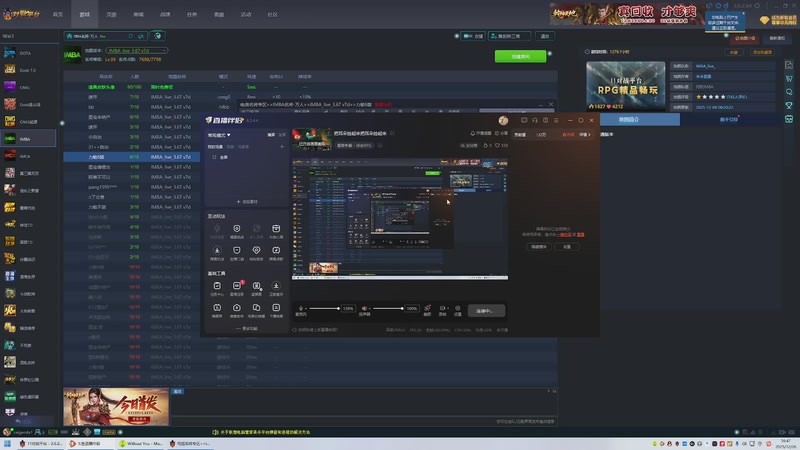Open the 社区 tab in the top navigation
Screen dimensions: 800x450
click(272, 14)
